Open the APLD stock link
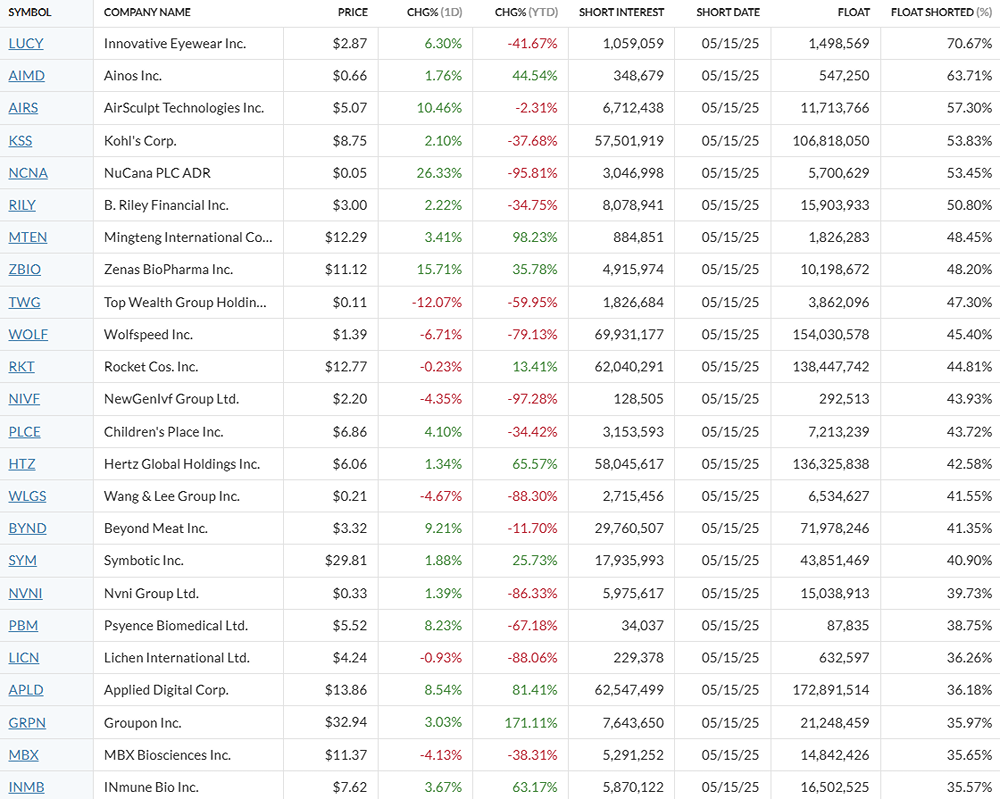 [x=26, y=690]
